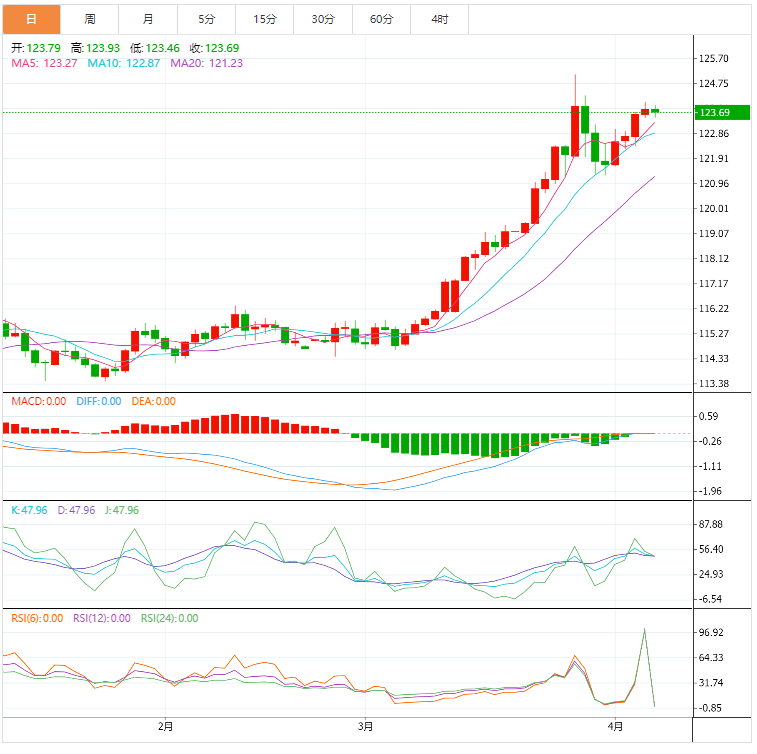Choose the 30分 interval tab
757x754 pixels.
click(323, 19)
